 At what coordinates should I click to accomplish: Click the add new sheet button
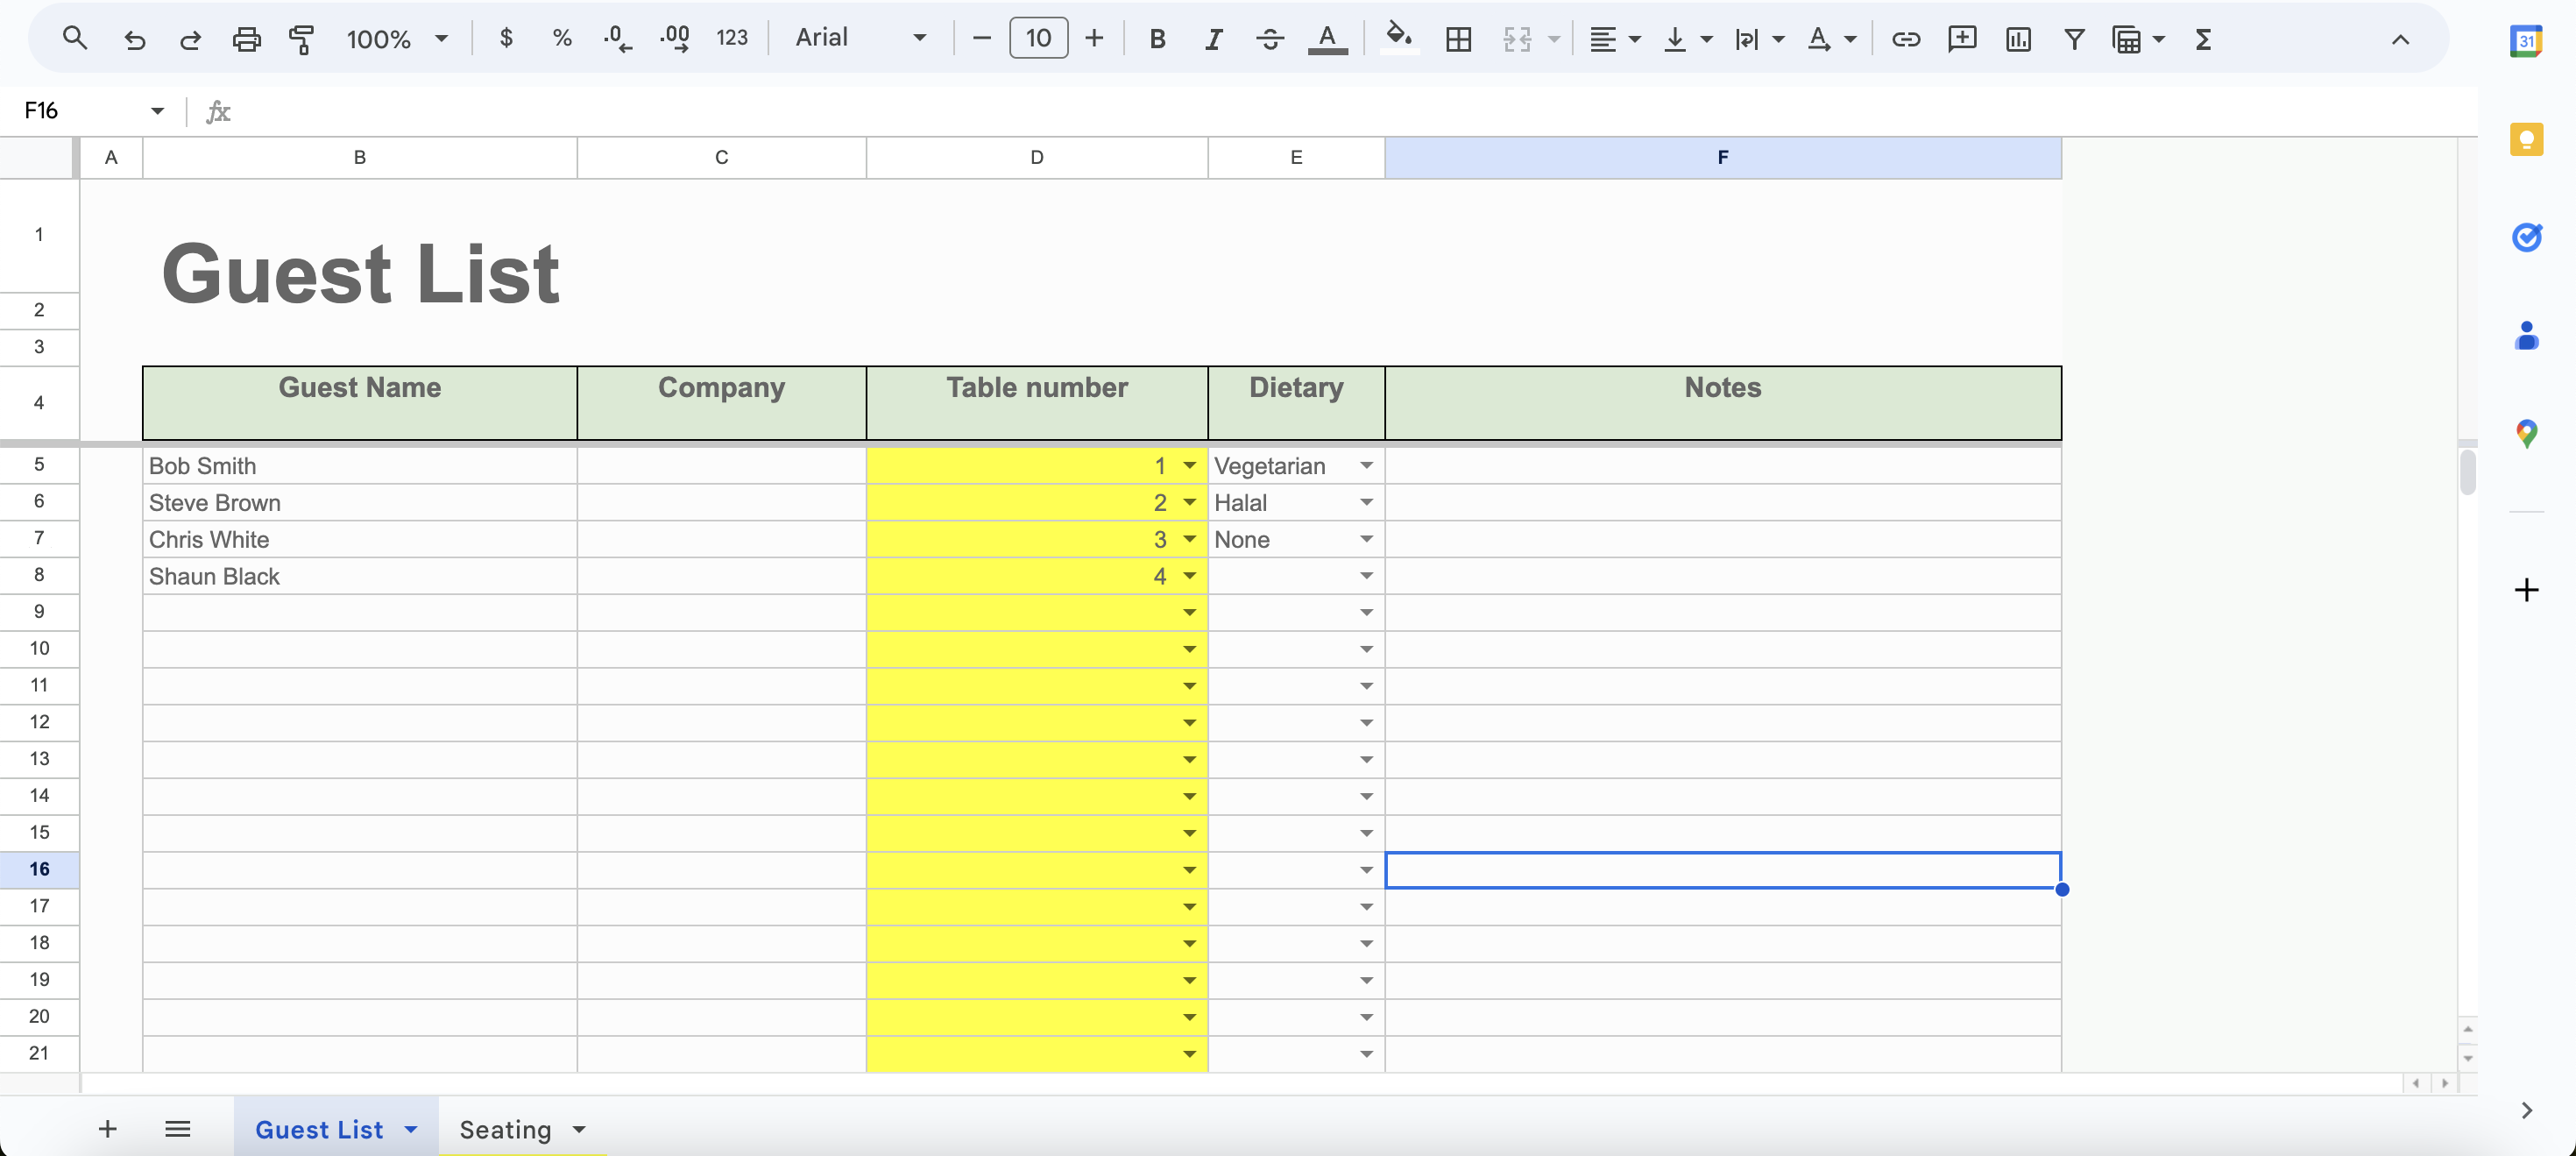coord(107,1129)
